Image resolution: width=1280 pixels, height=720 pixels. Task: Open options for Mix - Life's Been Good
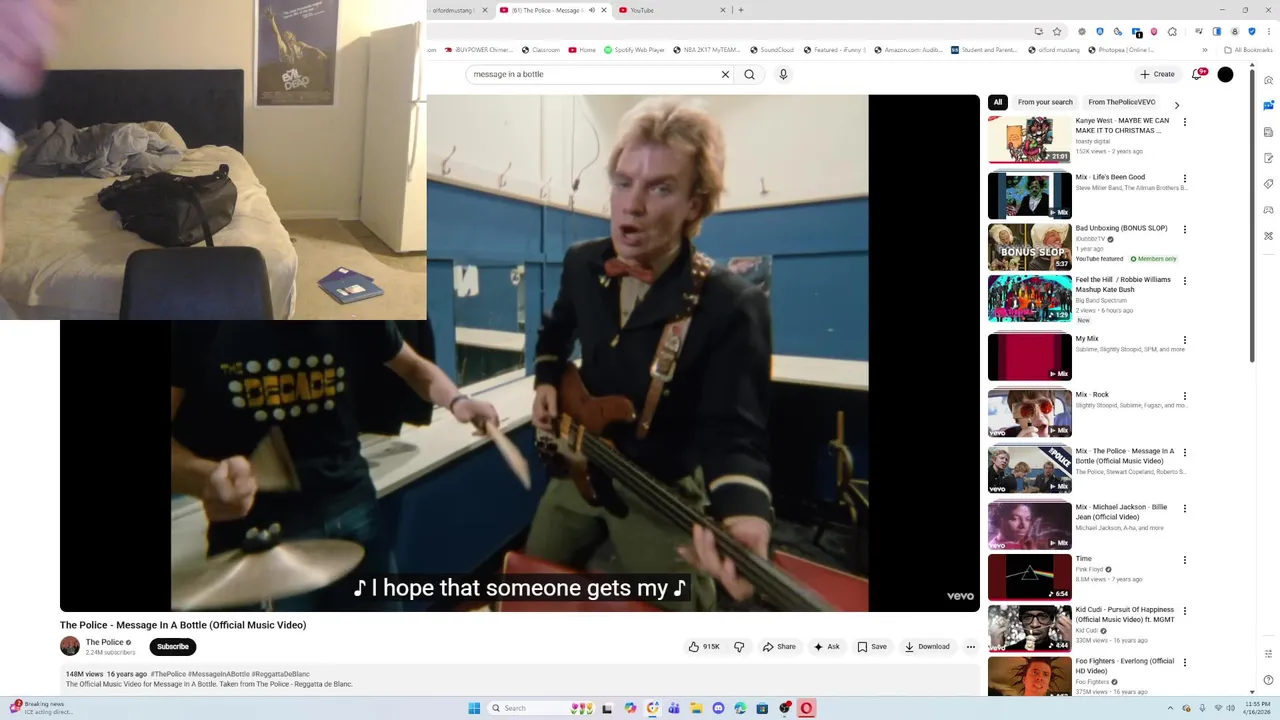tap(1185, 178)
